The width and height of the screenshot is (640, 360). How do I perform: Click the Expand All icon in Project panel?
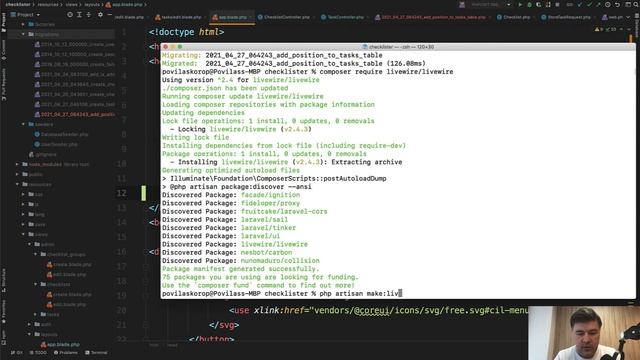pyautogui.click(x=79, y=14)
